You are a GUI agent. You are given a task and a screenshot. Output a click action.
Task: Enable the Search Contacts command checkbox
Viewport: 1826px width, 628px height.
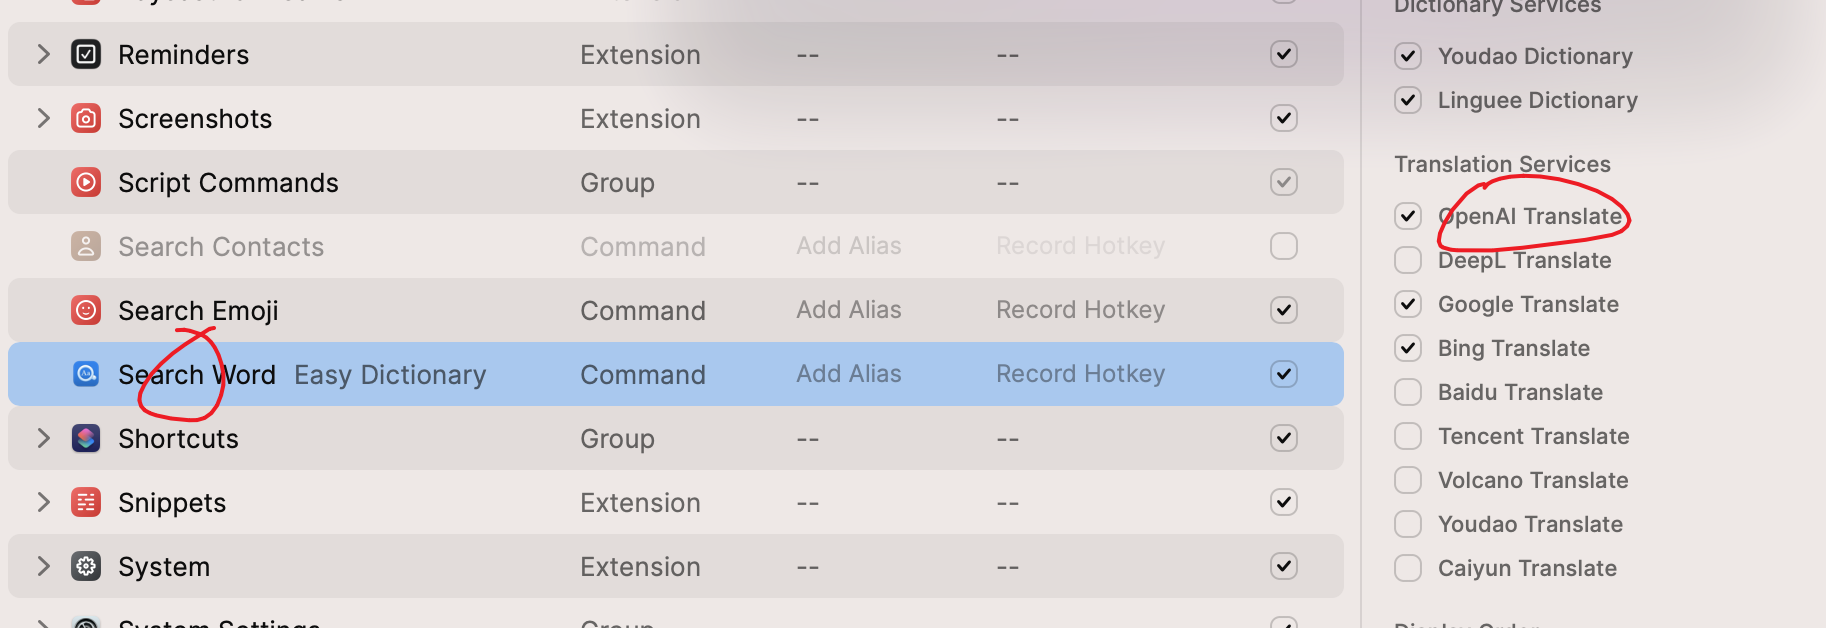click(x=1283, y=246)
